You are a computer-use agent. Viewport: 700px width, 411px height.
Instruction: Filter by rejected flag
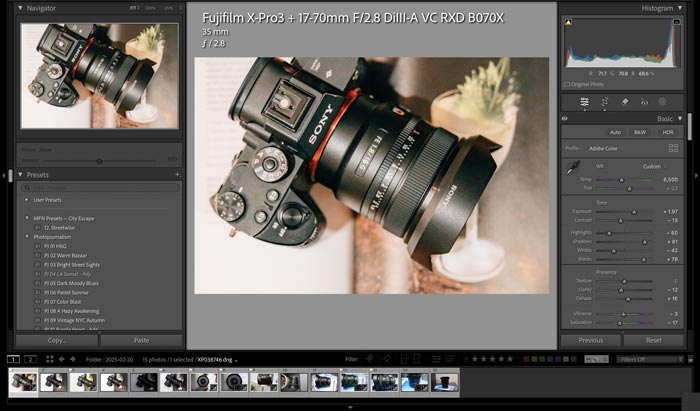pyautogui.click(x=387, y=359)
